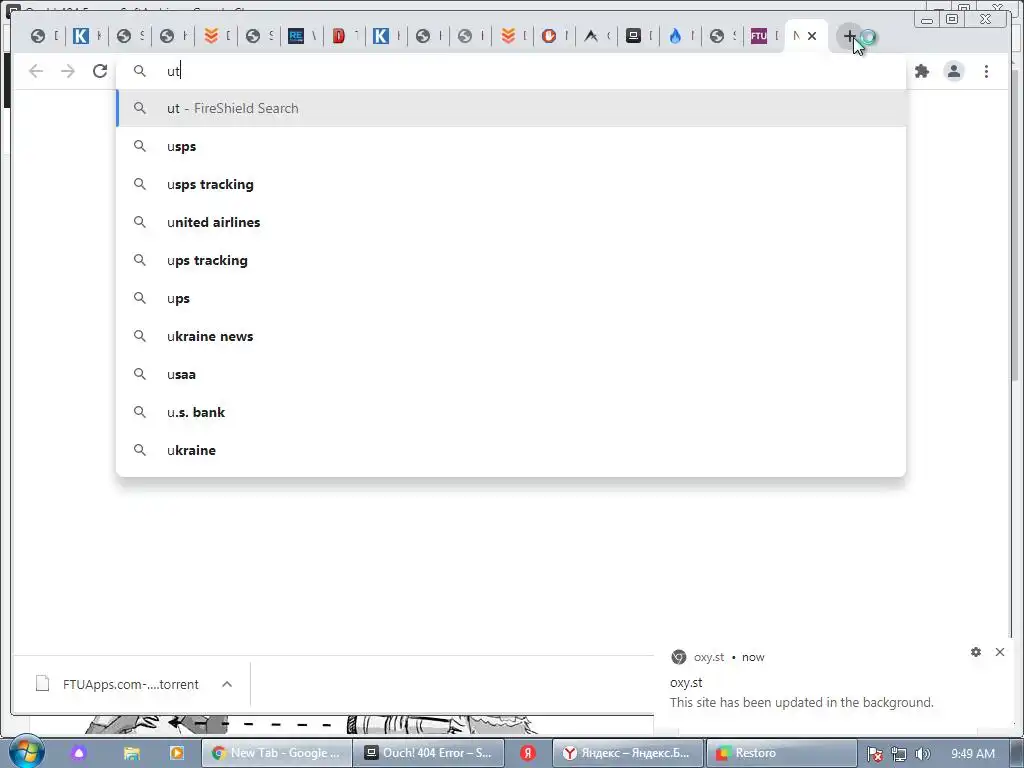Go forward with the right arrow button
Screen dimensions: 1024x768
point(68,71)
